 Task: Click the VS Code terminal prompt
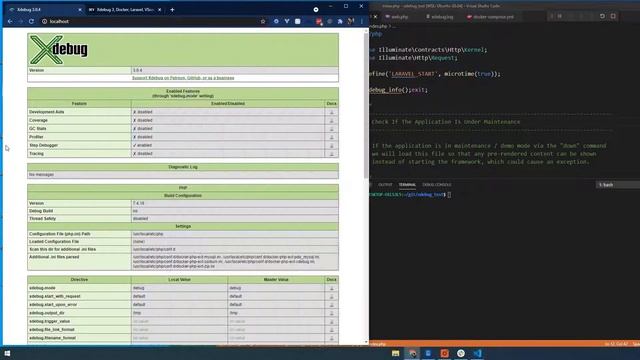pos(409,195)
